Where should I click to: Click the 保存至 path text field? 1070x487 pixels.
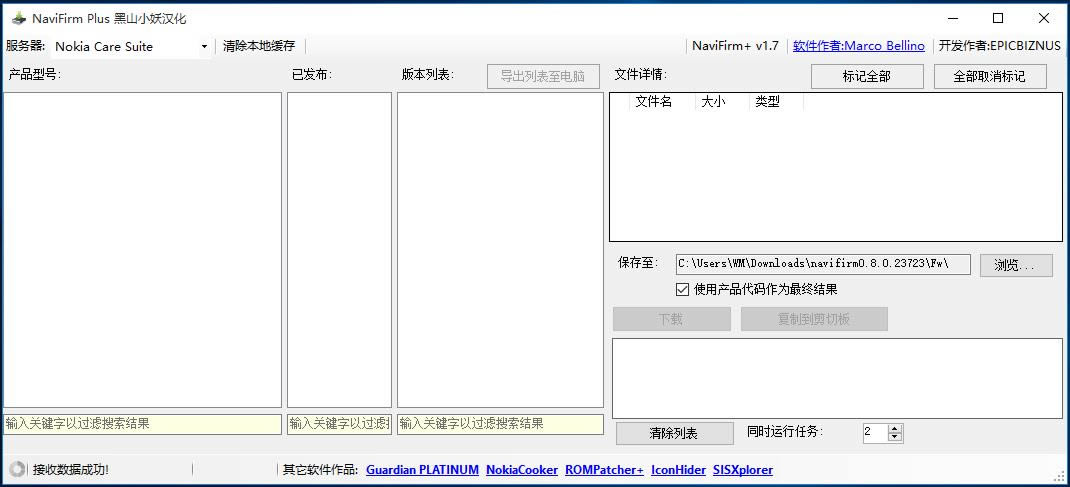pos(822,264)
